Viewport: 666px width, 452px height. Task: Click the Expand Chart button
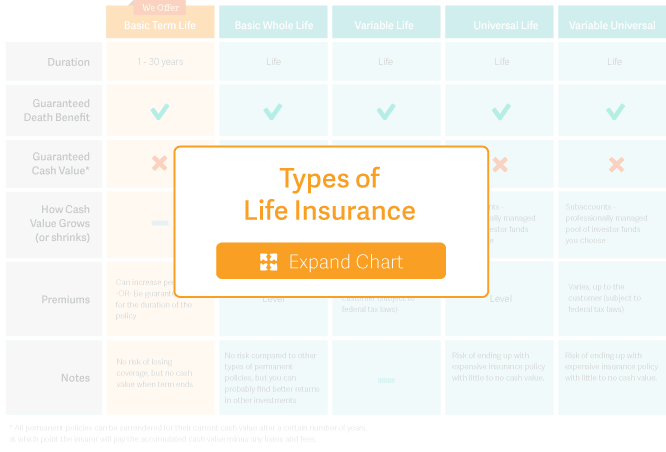[x=331, y=261]
